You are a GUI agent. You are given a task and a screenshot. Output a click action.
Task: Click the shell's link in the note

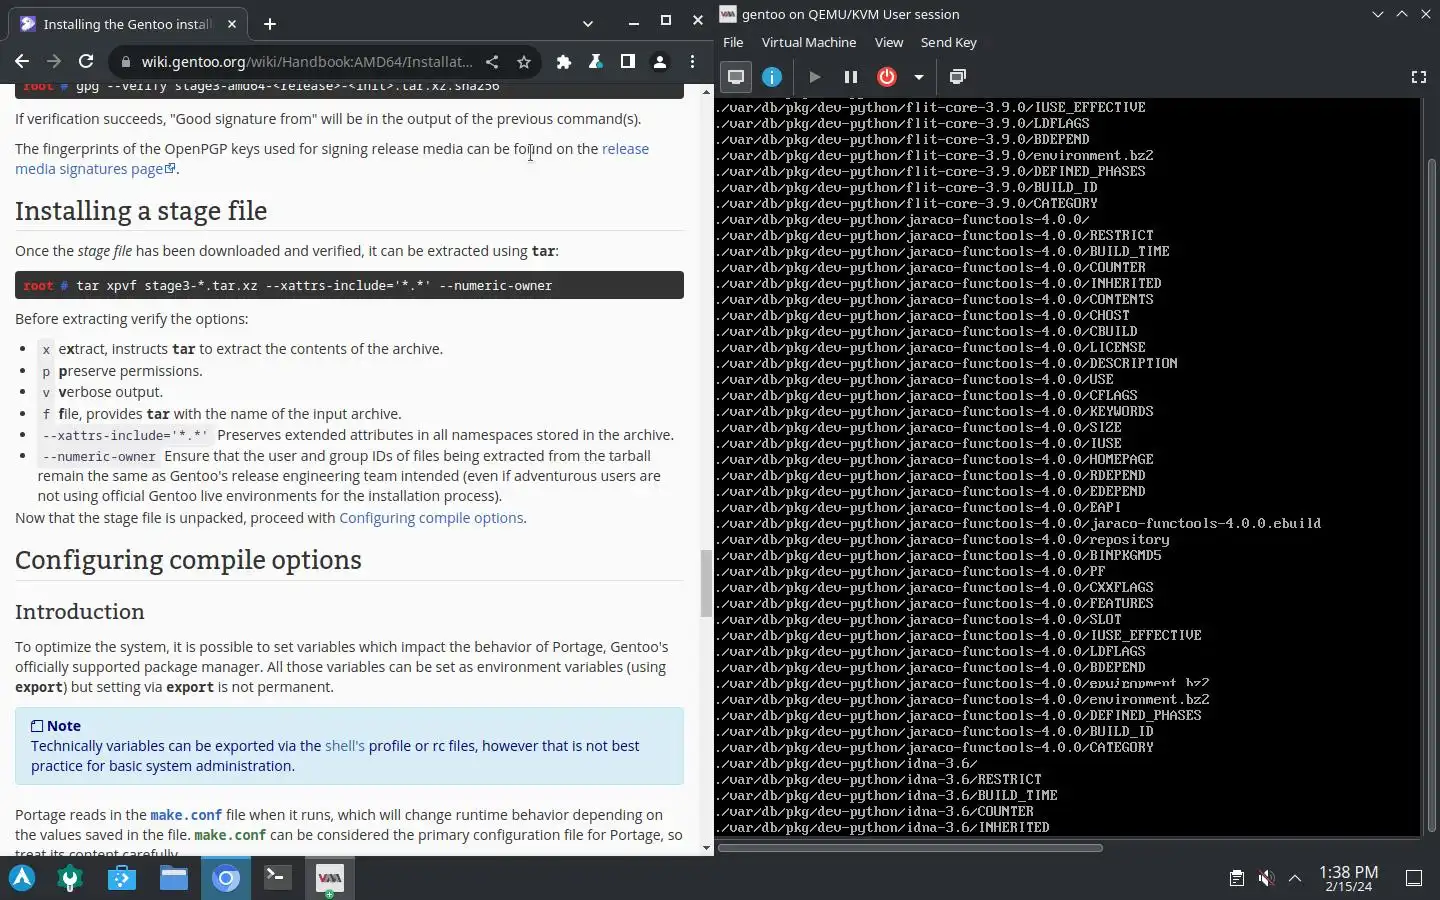point(345,746)
